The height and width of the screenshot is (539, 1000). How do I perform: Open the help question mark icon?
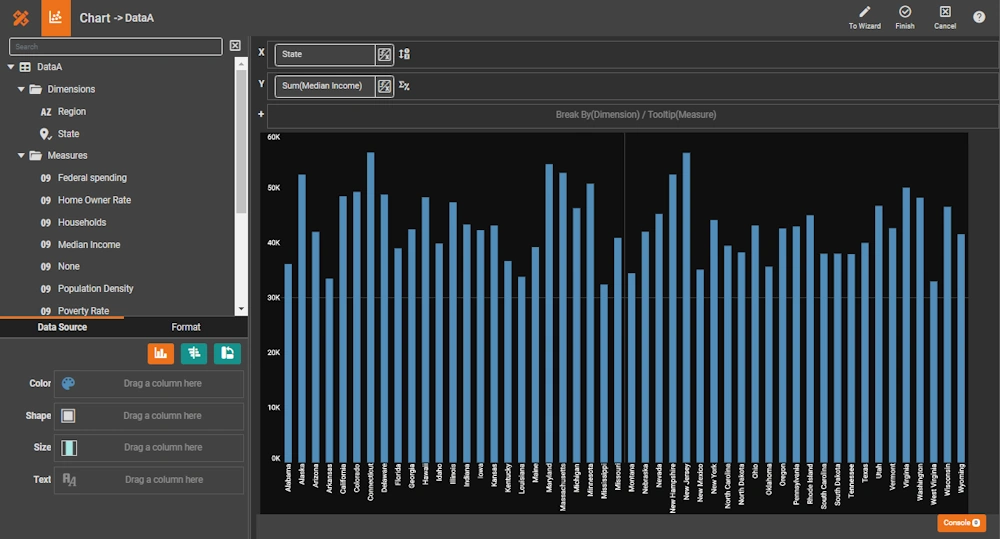tap(979, 17)
